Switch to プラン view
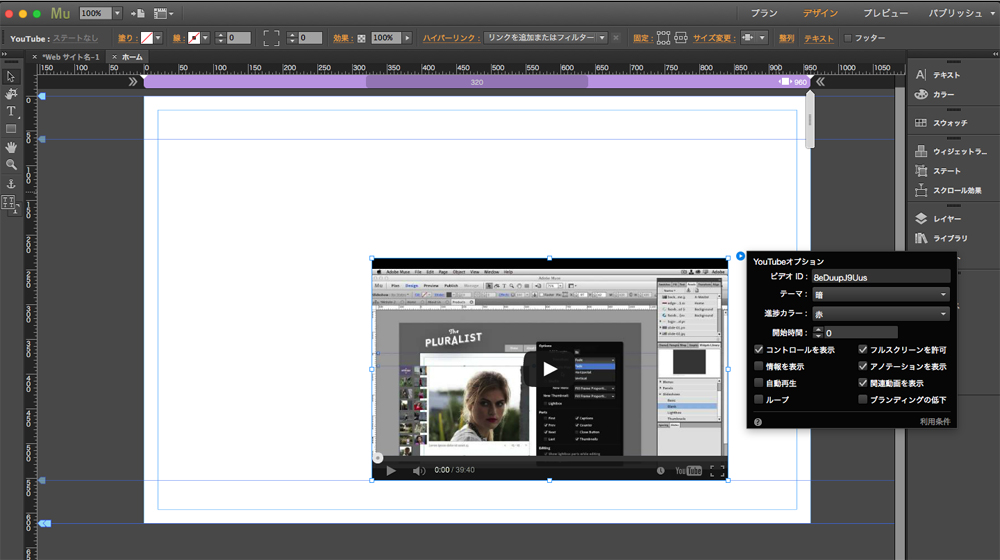 pyautogui.click(x=763, y=13)
